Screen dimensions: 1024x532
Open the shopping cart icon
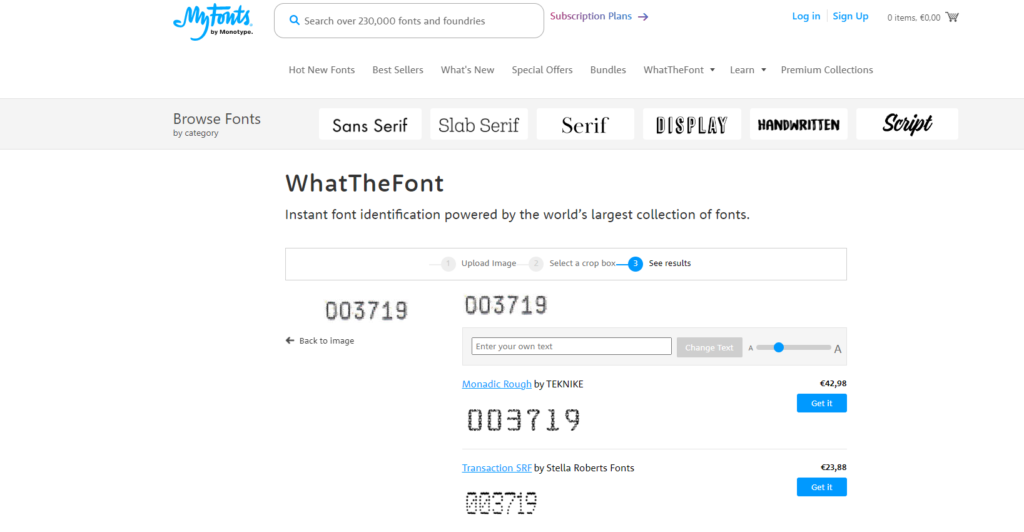point(952,17)
